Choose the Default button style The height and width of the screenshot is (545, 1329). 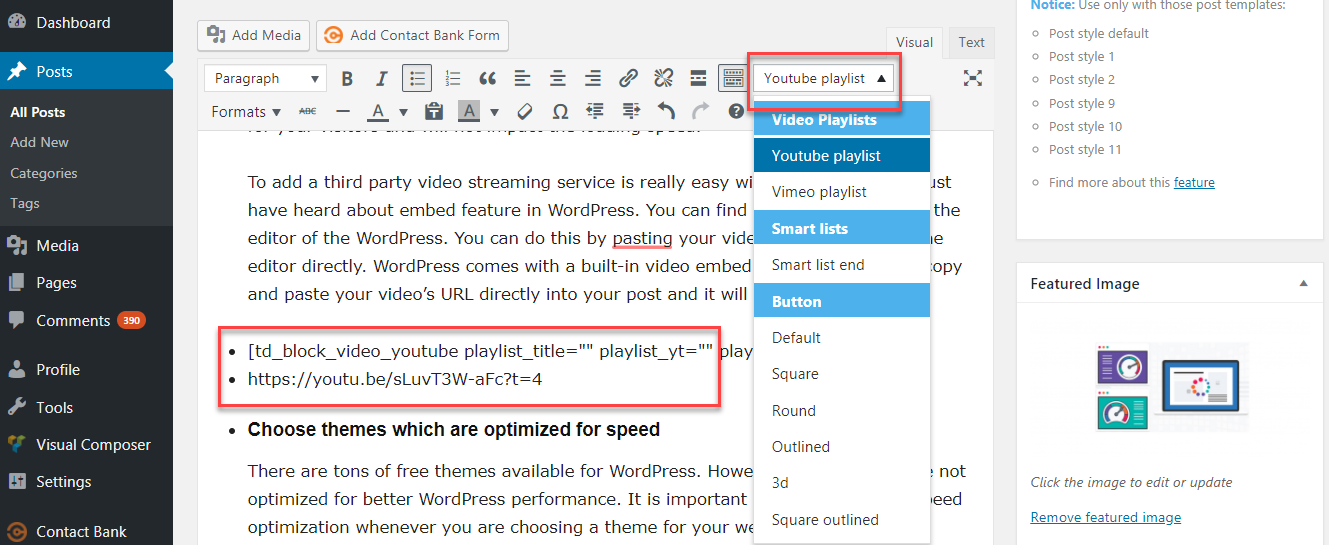tap(842, 338)
